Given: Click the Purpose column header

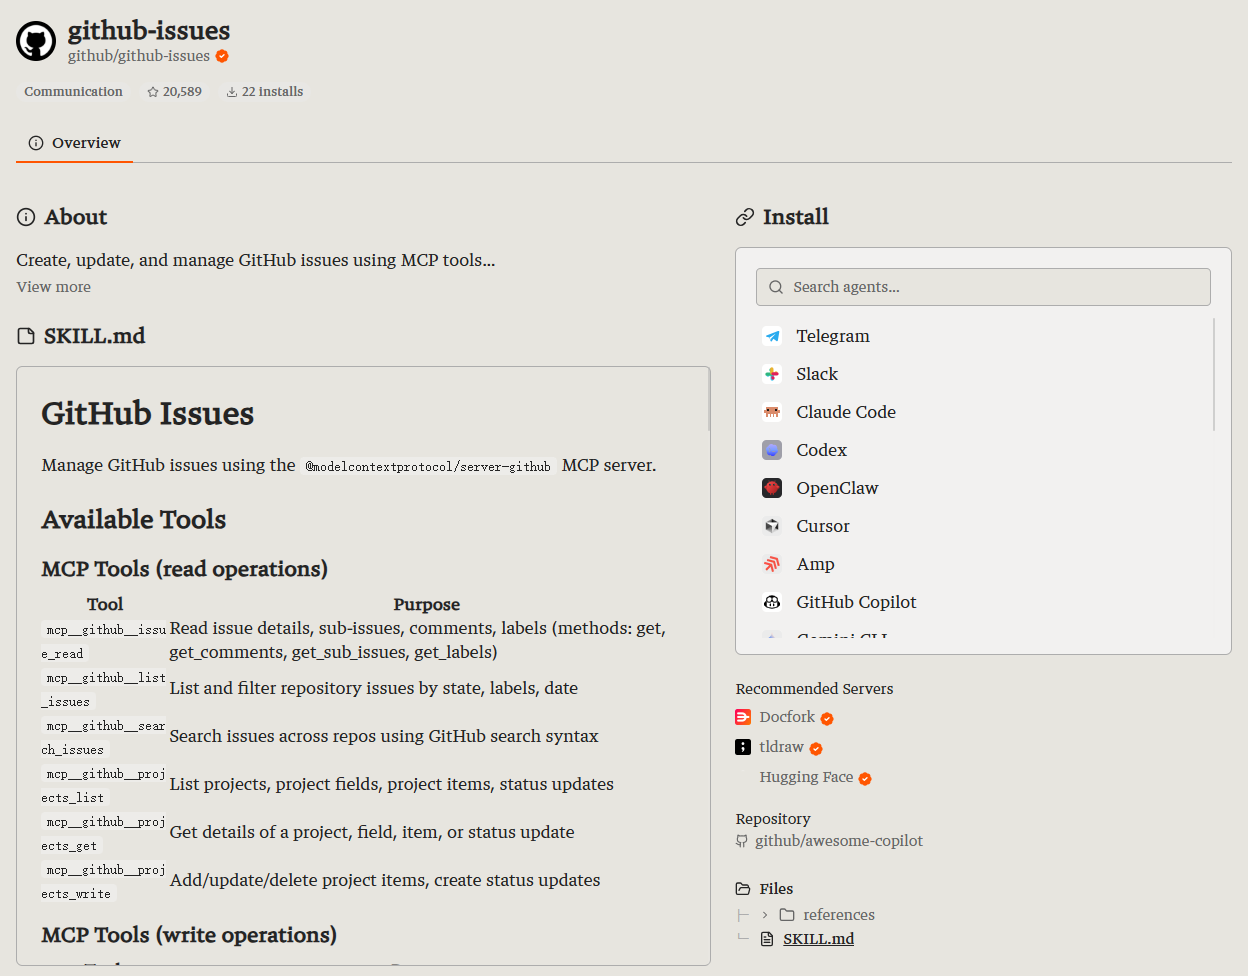Looking at the screenshot, I should (427, 604).
